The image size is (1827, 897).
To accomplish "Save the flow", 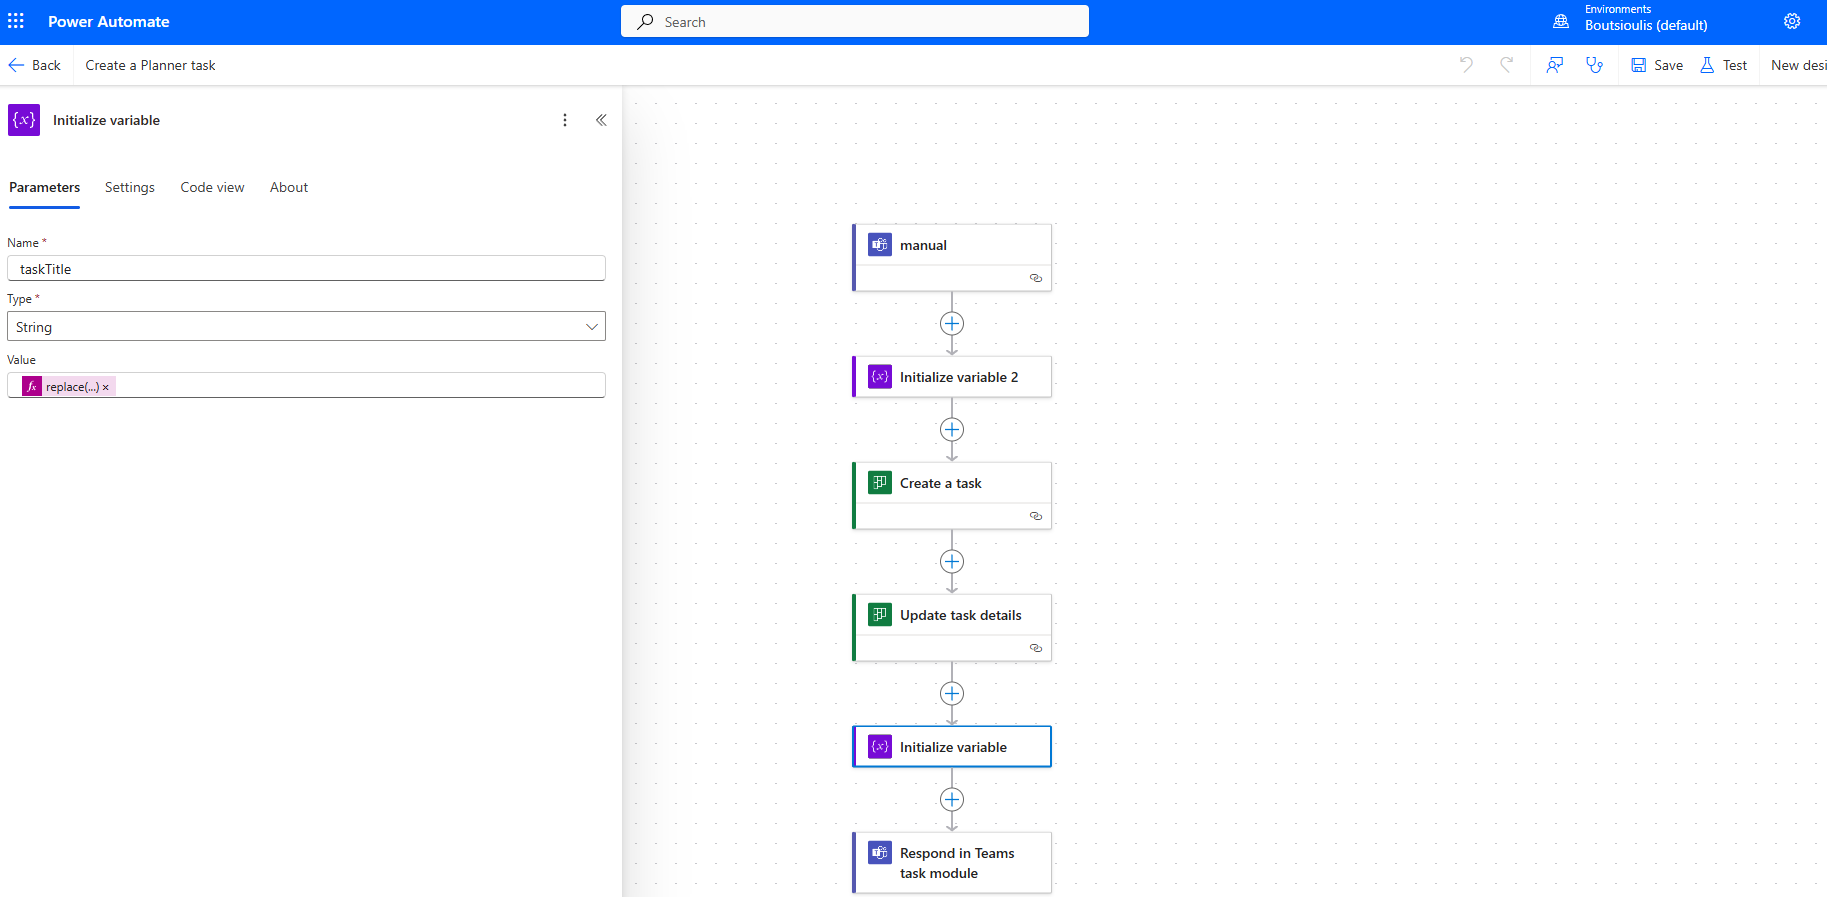I will pyautogui.click(x=1657, y=65).
